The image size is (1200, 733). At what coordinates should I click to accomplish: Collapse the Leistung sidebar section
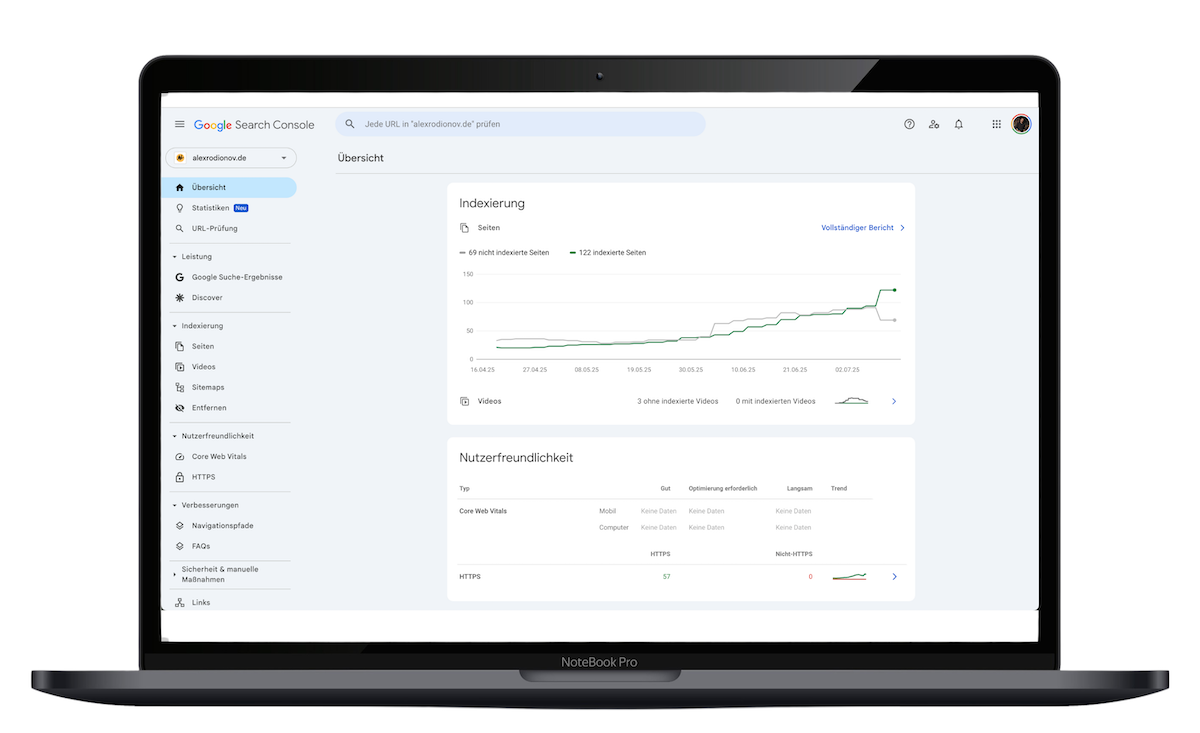click(174, 257)
